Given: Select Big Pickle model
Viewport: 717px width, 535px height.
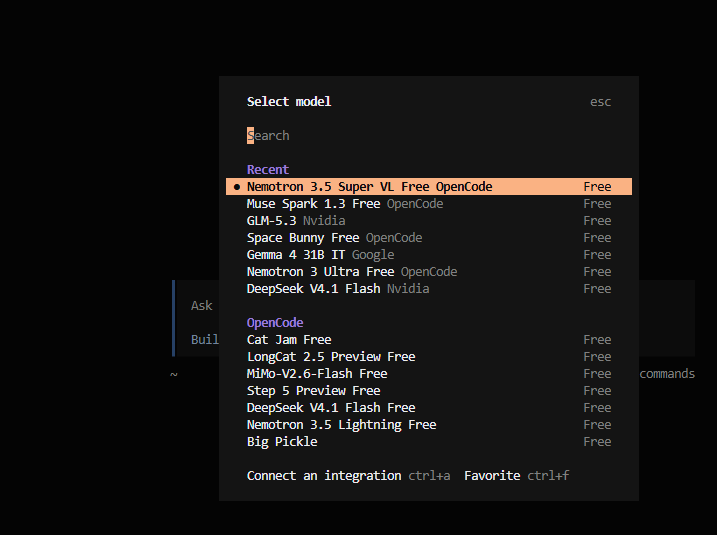Looking at the screenshot, I should [x=428, y=442].
